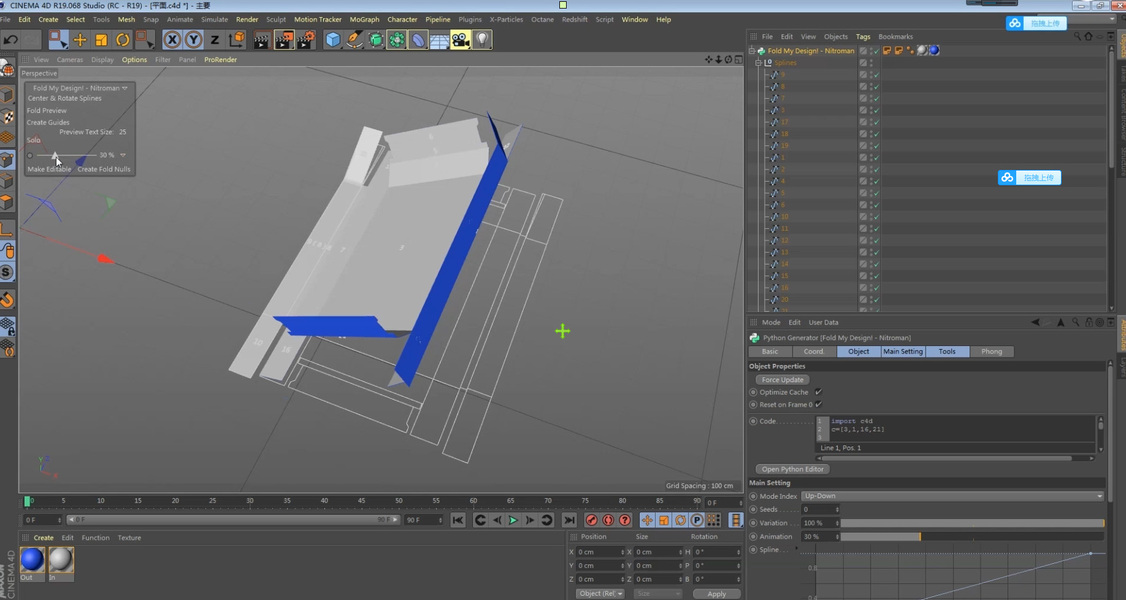Screen dimensions: 1126x600
Task: Toggle X axis lock
Action: (x=172, y=40)
